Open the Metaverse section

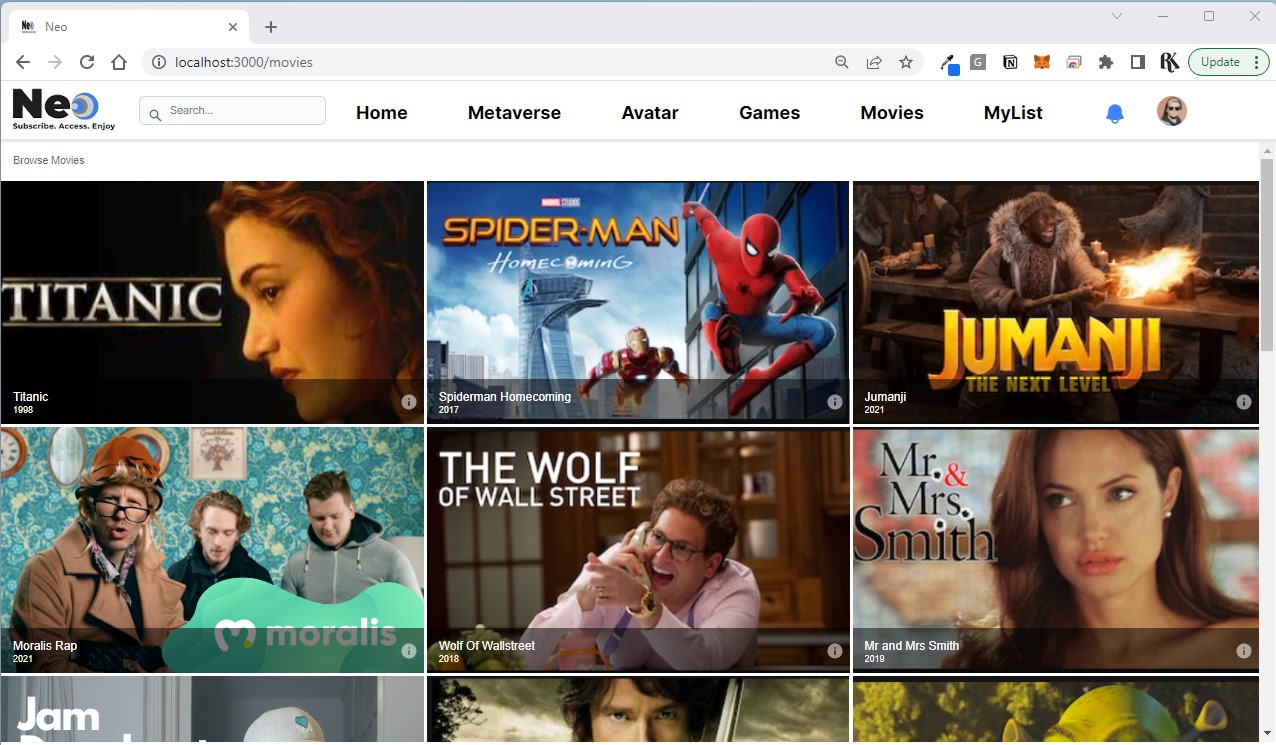pos(514,113)
